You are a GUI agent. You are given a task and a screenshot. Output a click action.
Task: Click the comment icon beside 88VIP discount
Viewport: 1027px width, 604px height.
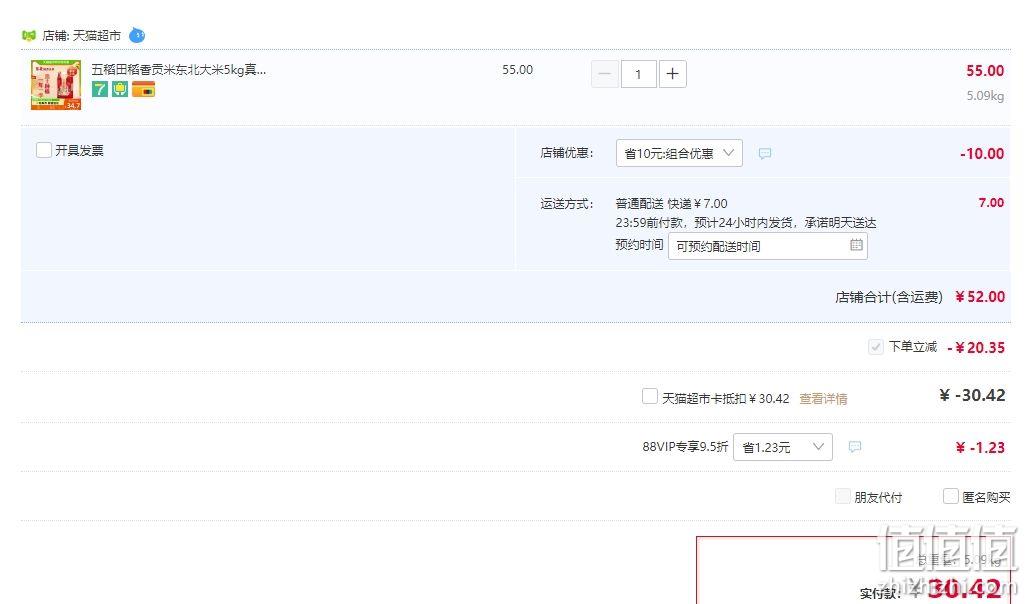coord(855,447)
